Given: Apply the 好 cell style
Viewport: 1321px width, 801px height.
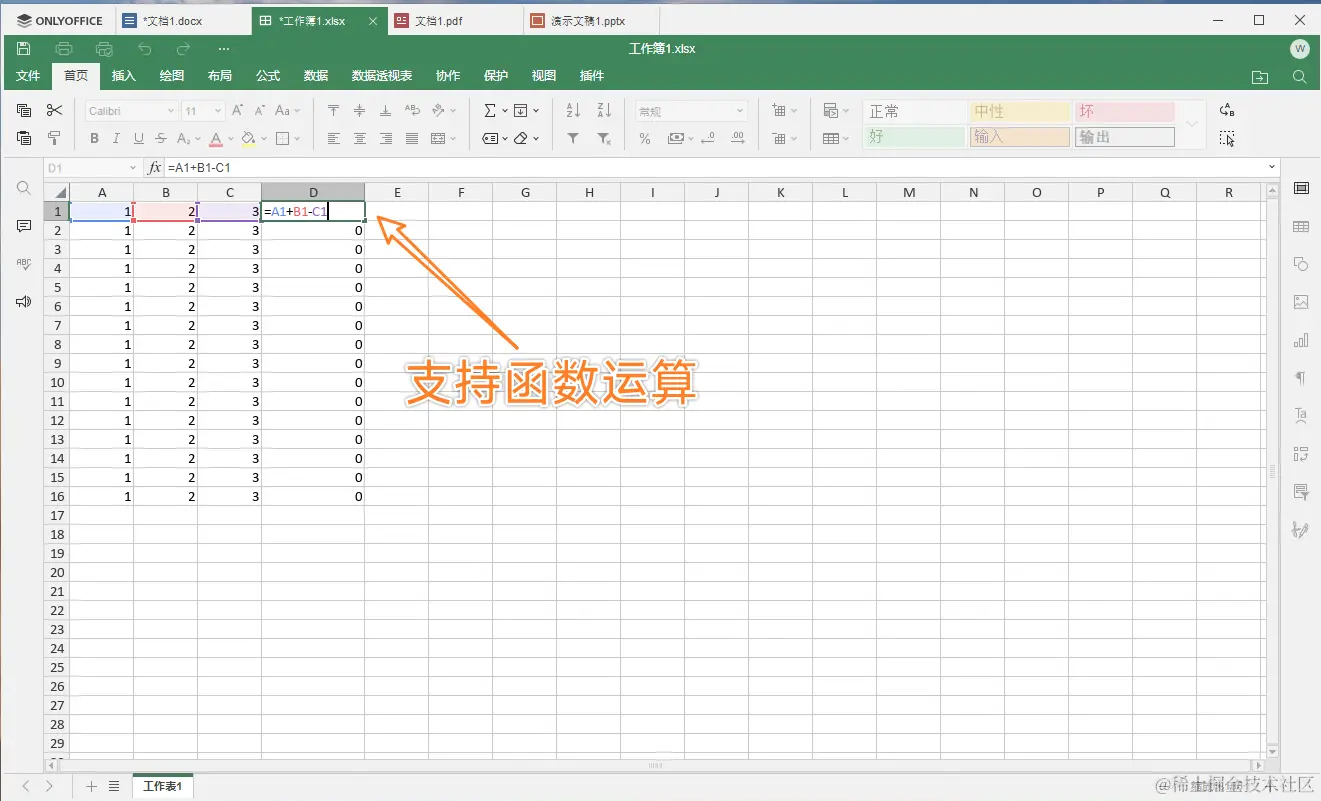Looking at the screenshot, I should [x=914, y=137].
